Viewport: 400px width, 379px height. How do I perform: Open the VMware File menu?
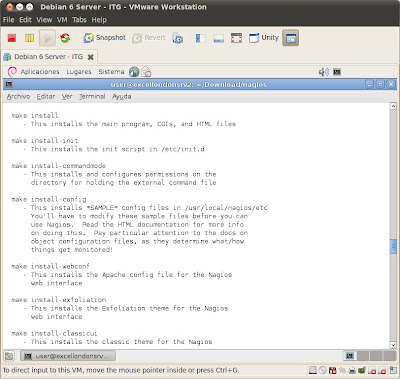(8, 20)
